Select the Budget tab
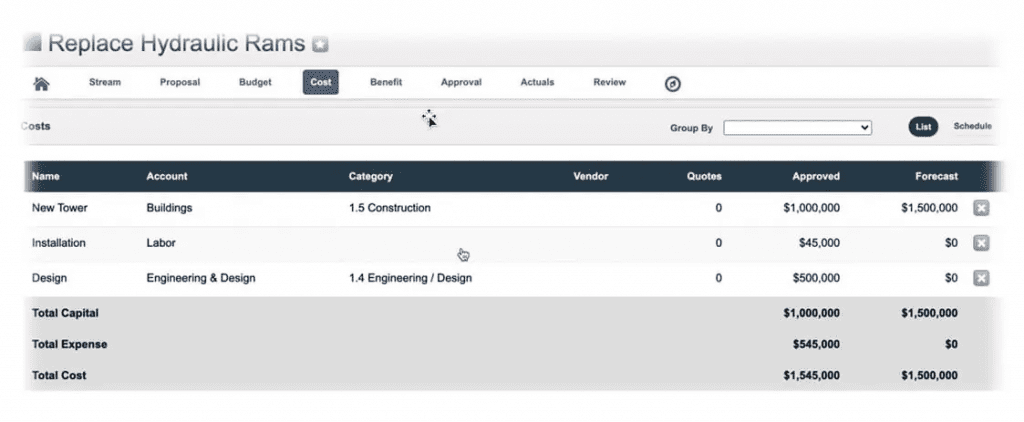 (255, 82)
